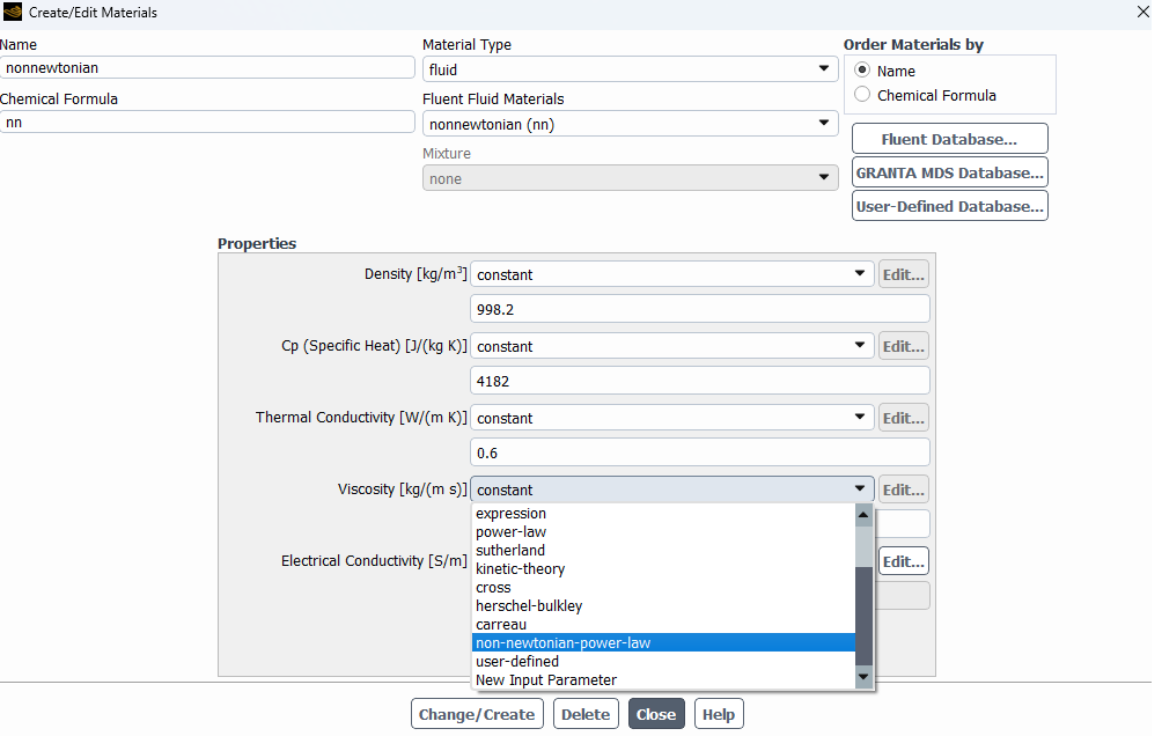Click Edit button for Electrical Conductivity
Image resolution: width=1152 pixels, height=736 pixels.
point(903,562)
